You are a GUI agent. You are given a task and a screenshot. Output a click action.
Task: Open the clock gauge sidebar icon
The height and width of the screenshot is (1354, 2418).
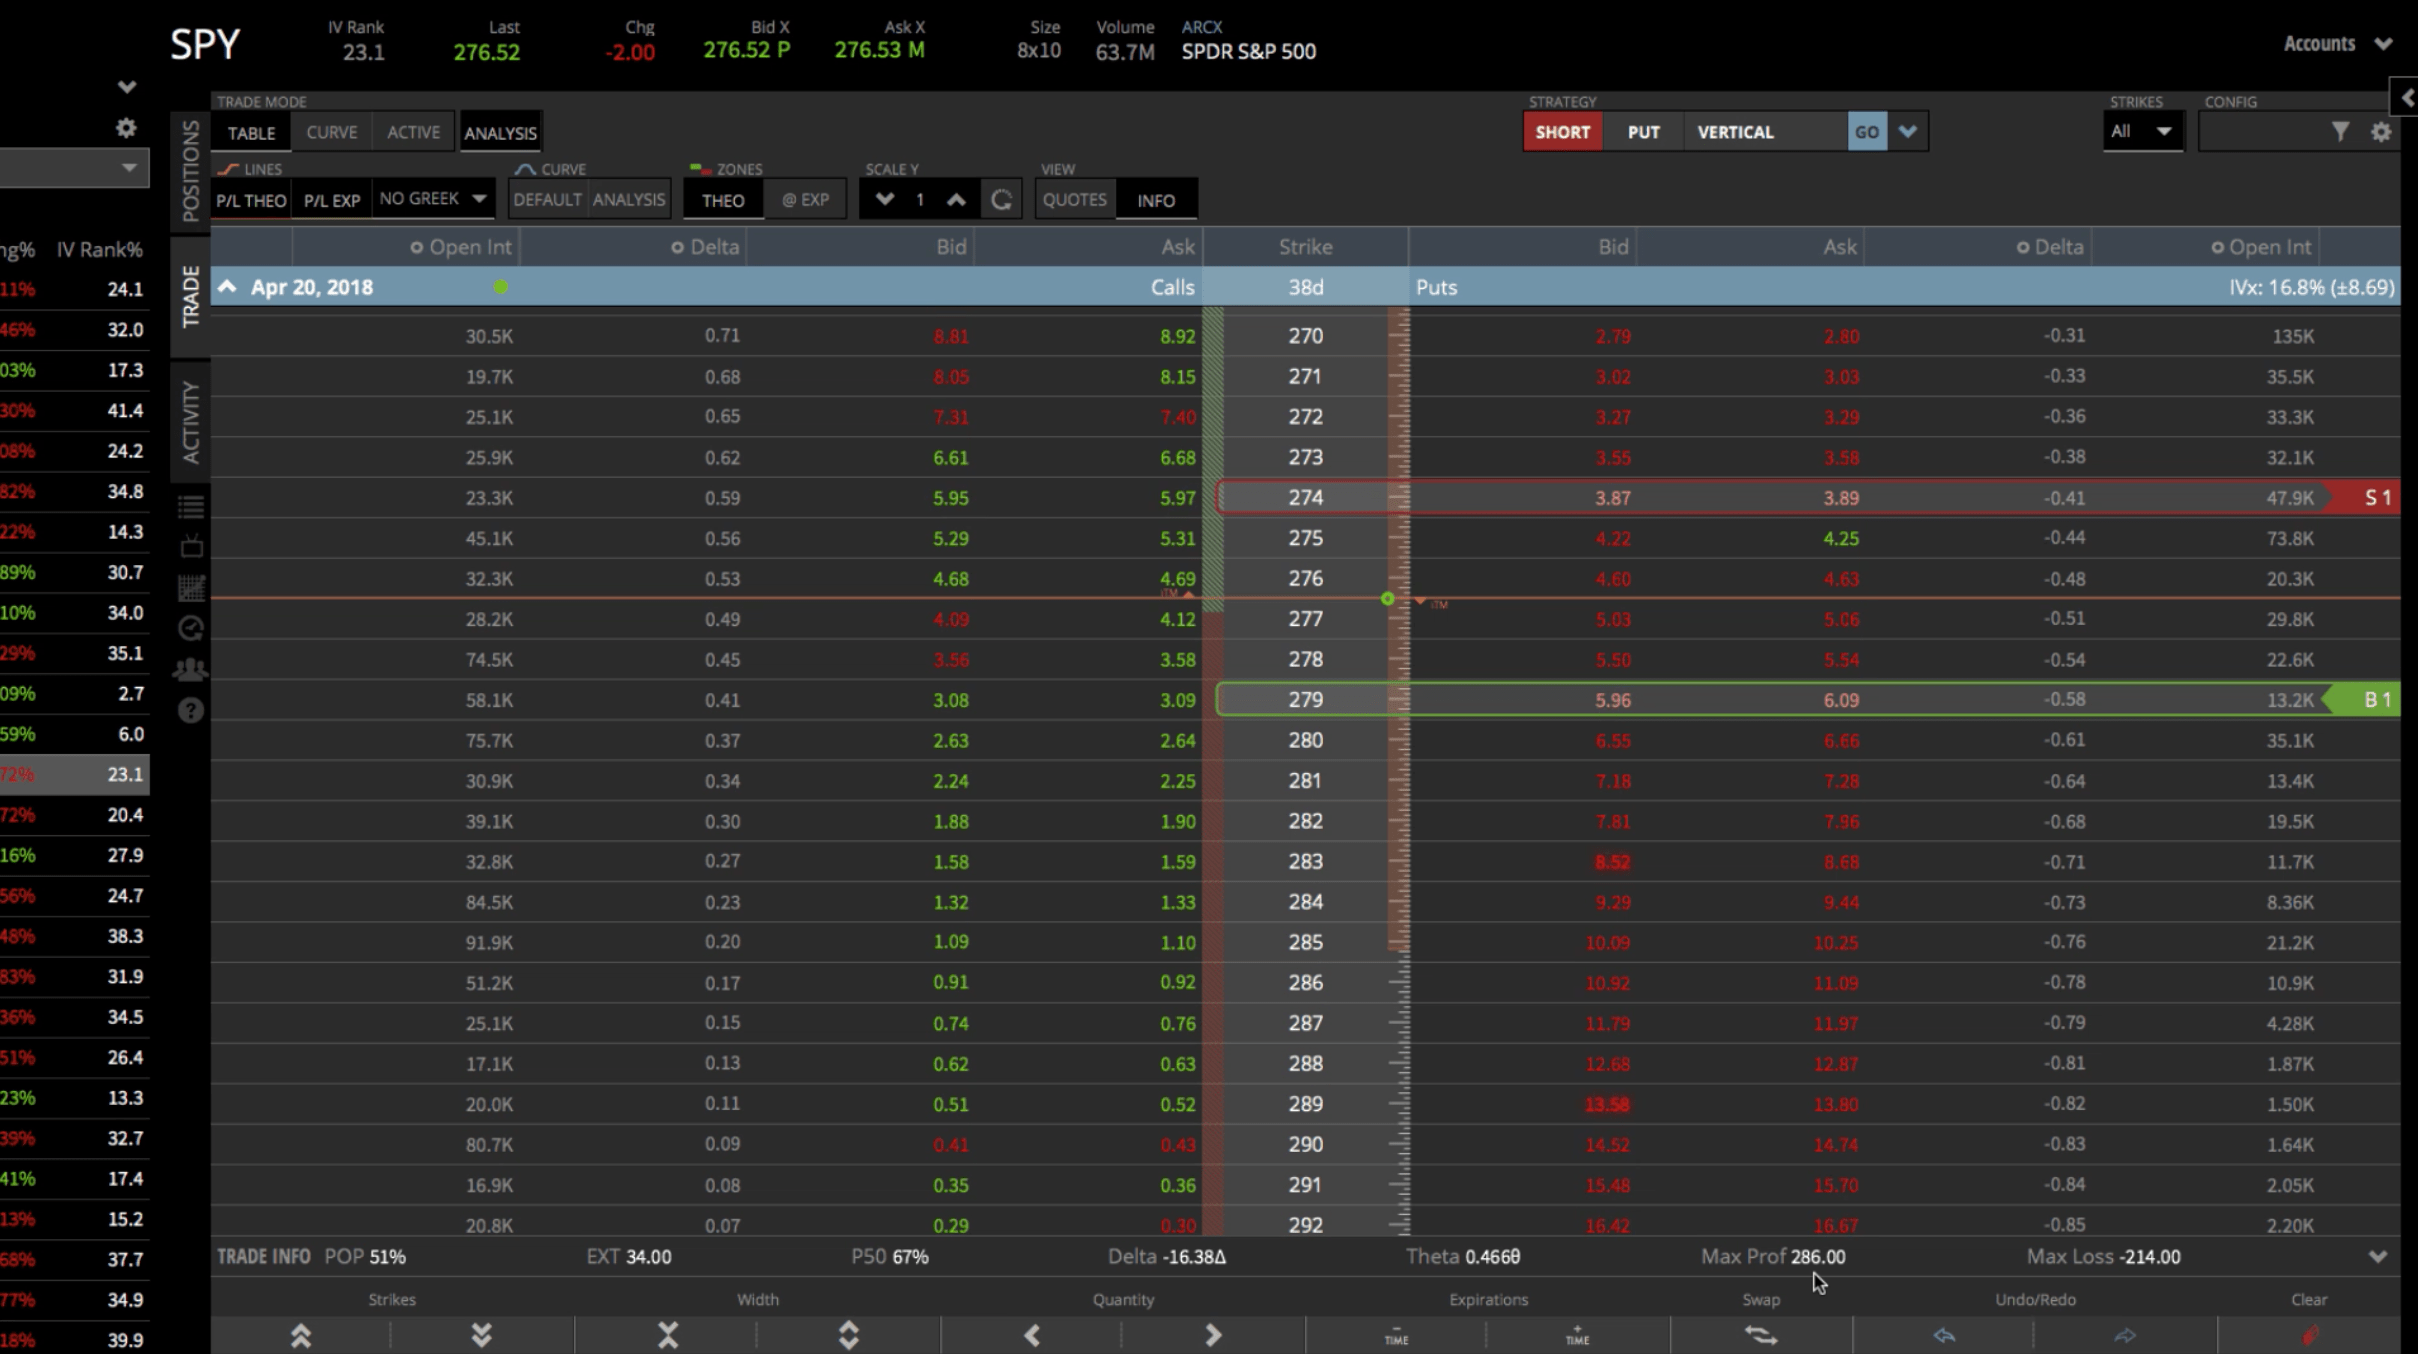(191, 628)
